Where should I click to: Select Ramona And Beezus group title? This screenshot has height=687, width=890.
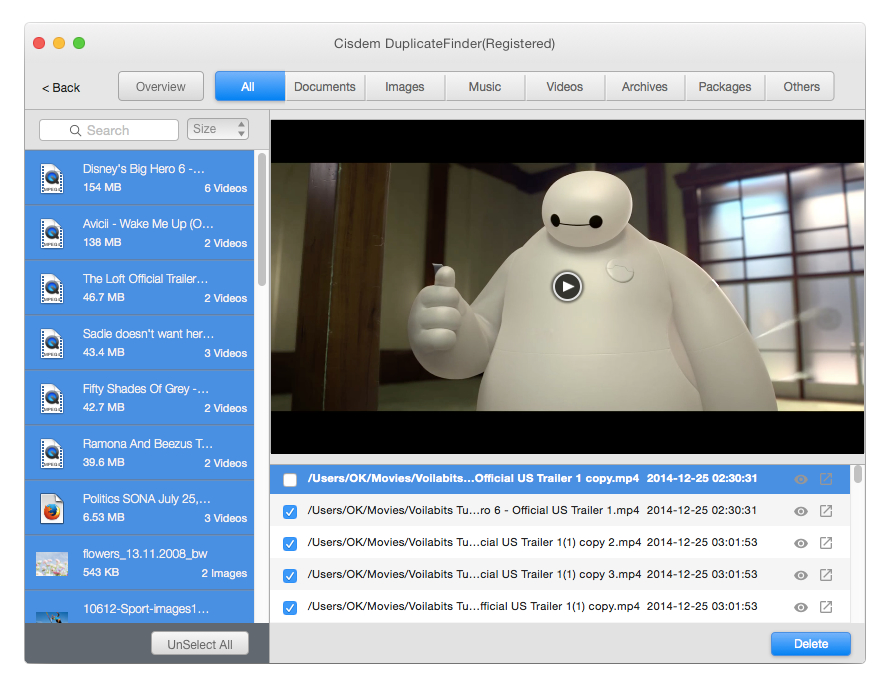[x=148, y=444]
